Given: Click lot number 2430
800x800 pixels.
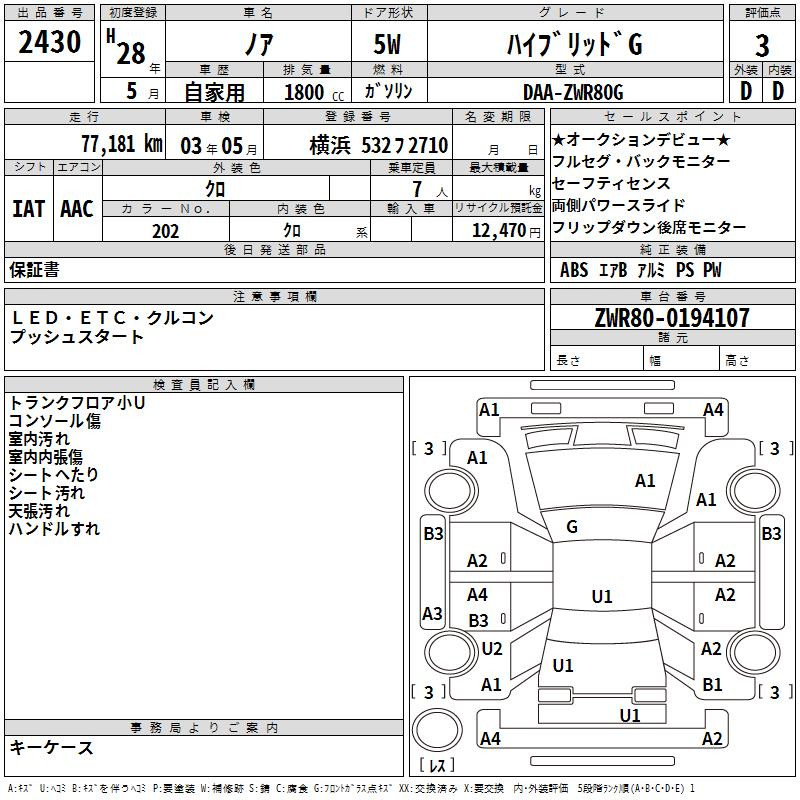Looking at the screenshot, I should pos(49,42).
